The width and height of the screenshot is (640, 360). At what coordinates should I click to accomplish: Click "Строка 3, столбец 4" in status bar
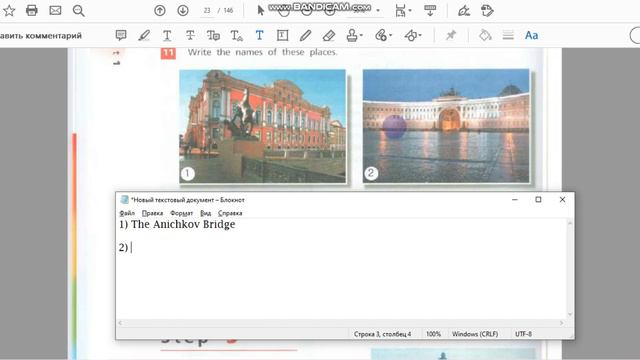coord(382,334)
